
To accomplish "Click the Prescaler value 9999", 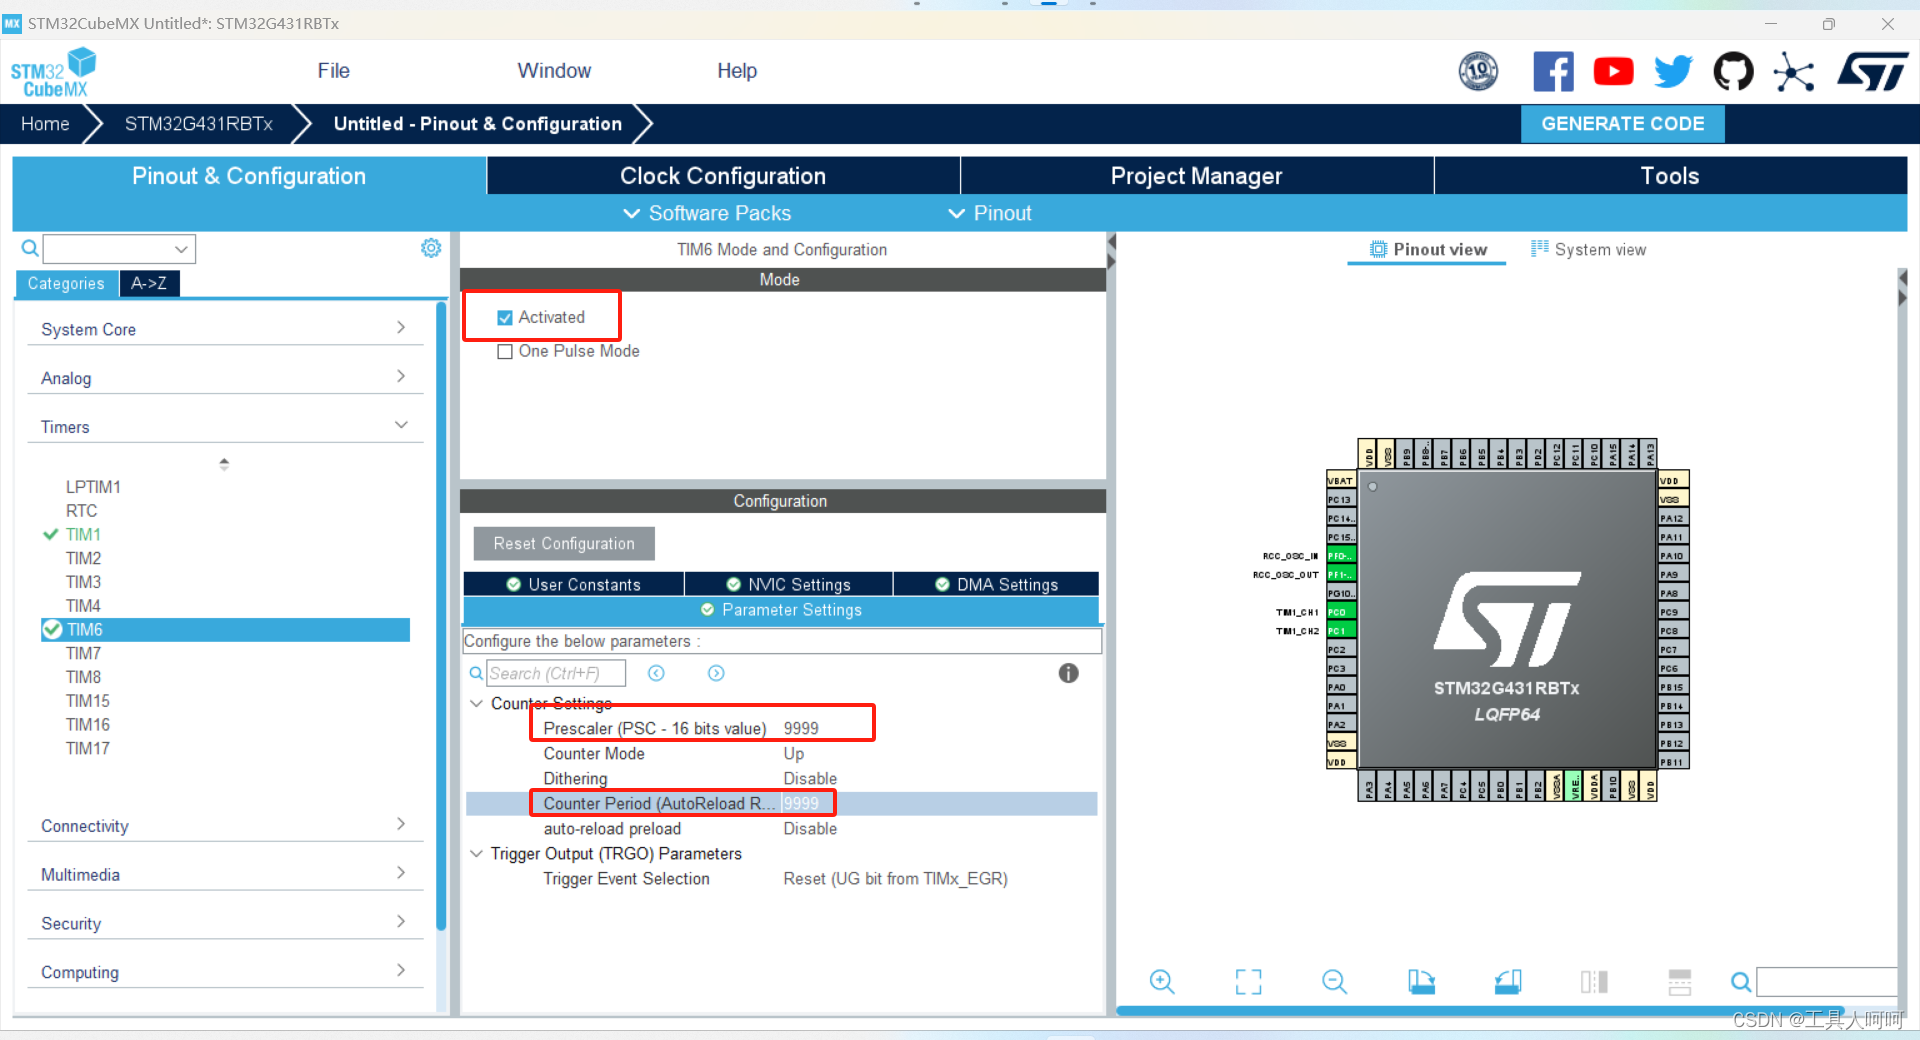I will (x=801, y=729).
